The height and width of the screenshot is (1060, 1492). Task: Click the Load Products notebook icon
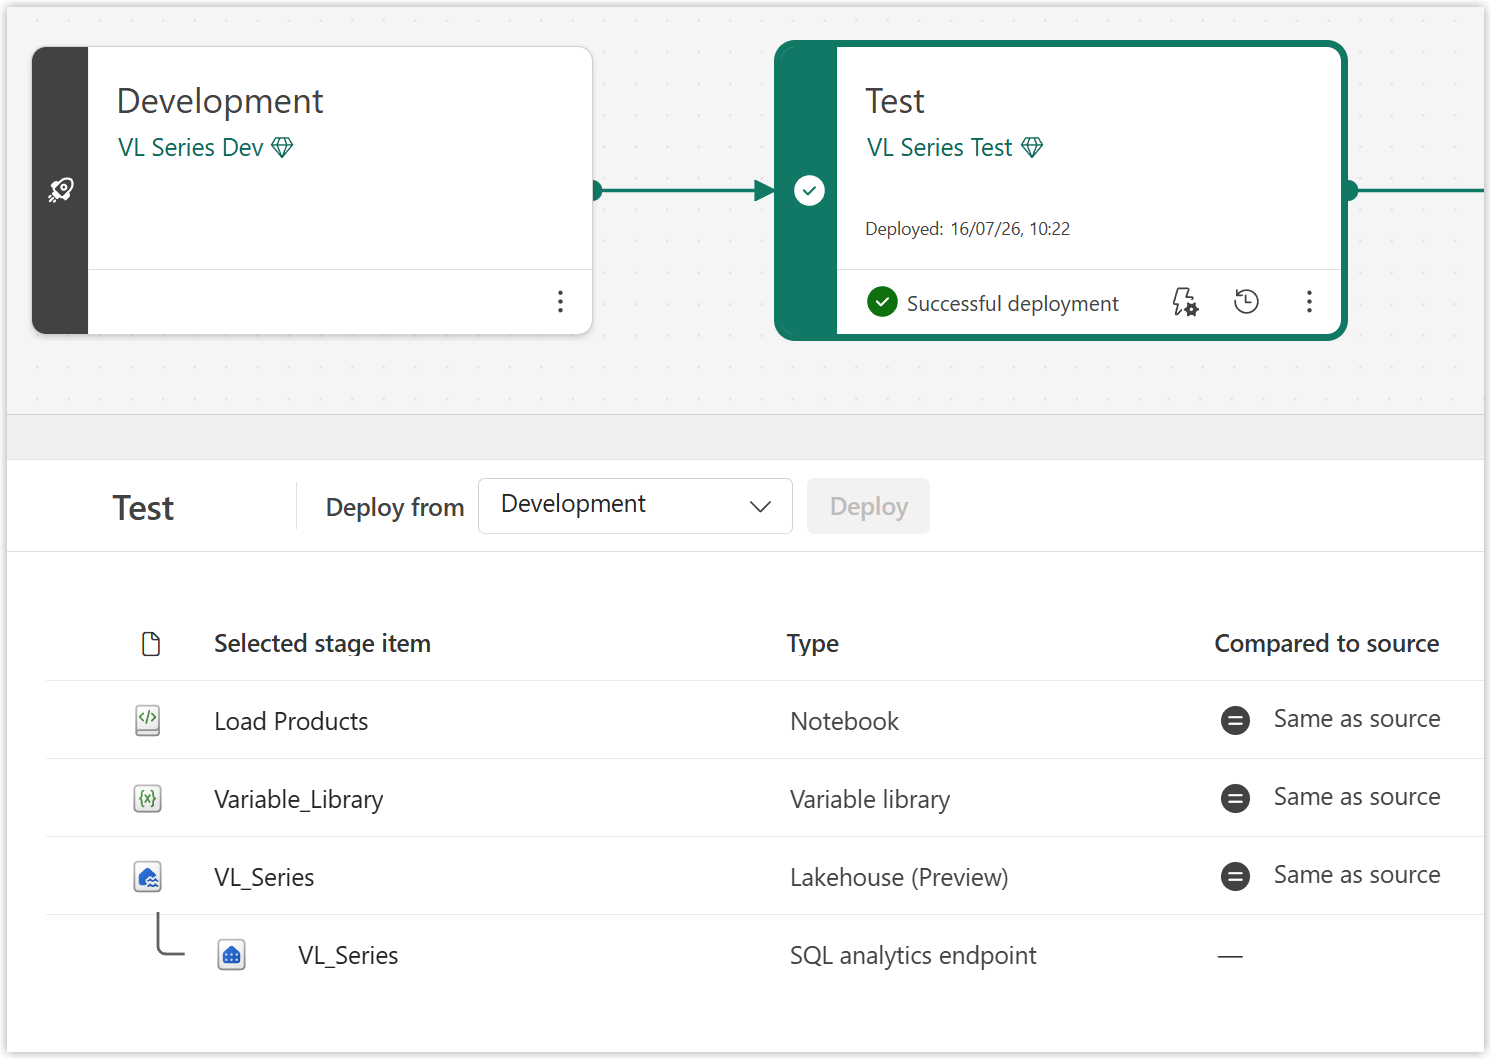click(148, 720)
